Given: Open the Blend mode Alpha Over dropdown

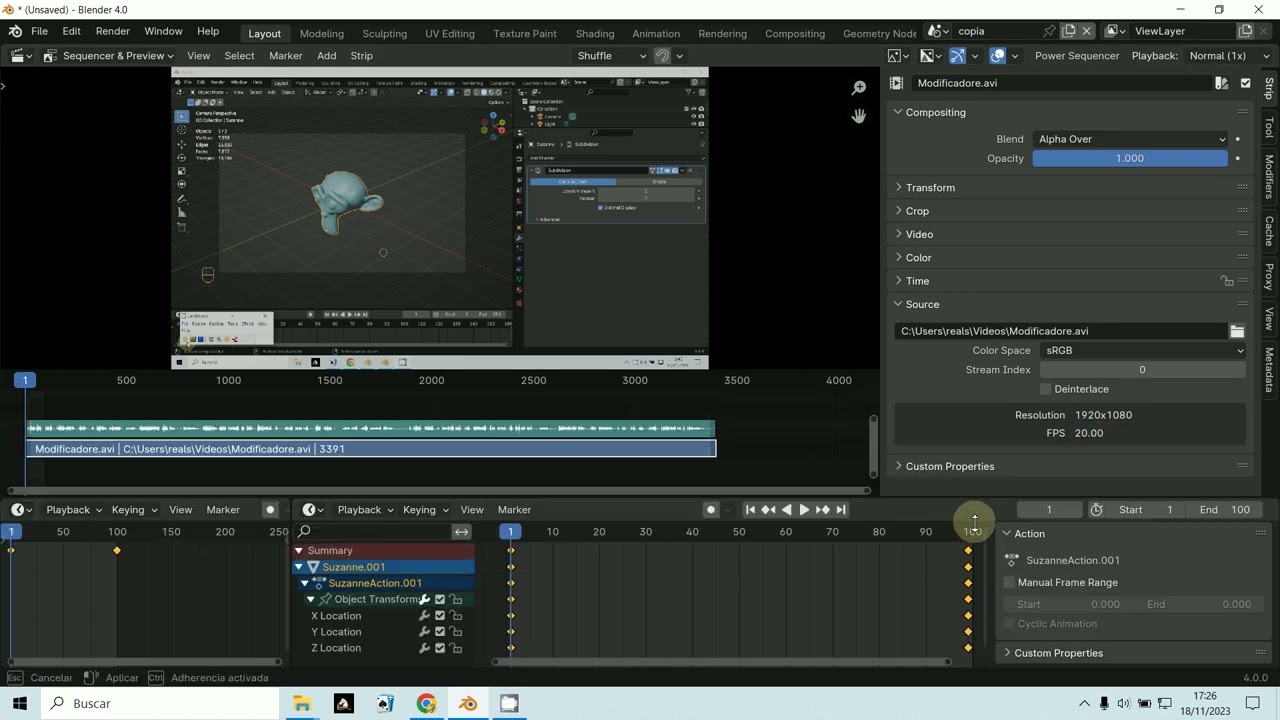Looking at the screenshot, I should coord(1130,139).
